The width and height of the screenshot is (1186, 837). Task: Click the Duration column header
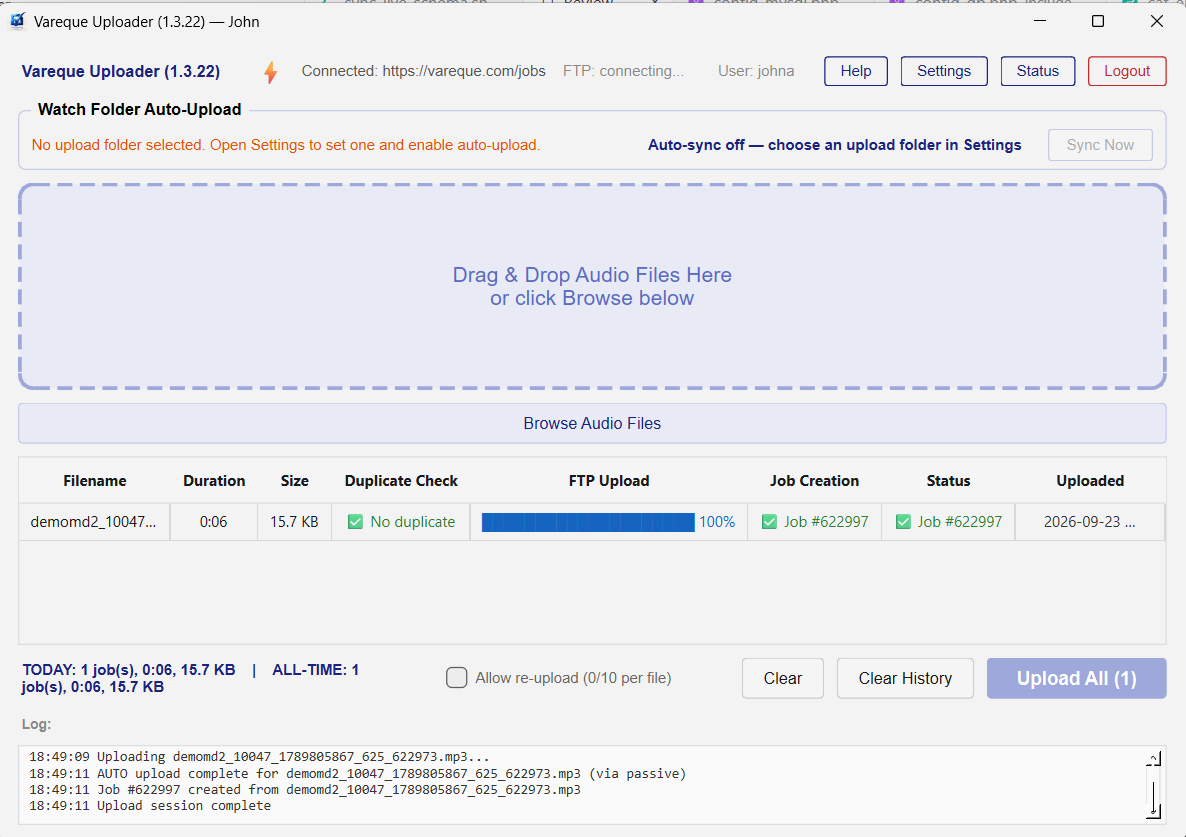[x=214, y=481]
